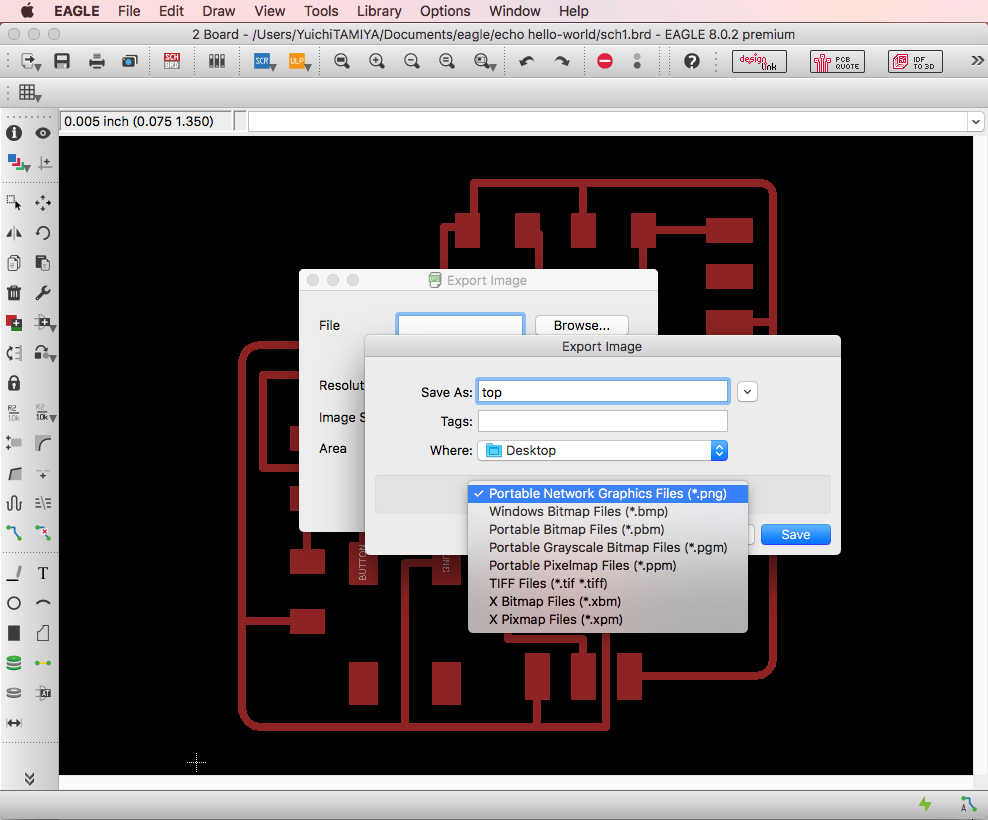Click the Browse... button
Screen dimensions: 988x820
click(582, 325)
